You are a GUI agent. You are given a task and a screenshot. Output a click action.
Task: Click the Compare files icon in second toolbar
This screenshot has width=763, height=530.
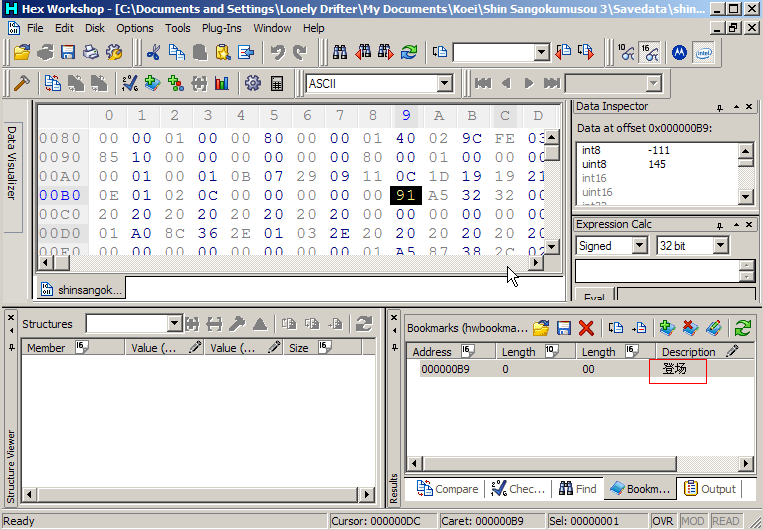point(53,84)
